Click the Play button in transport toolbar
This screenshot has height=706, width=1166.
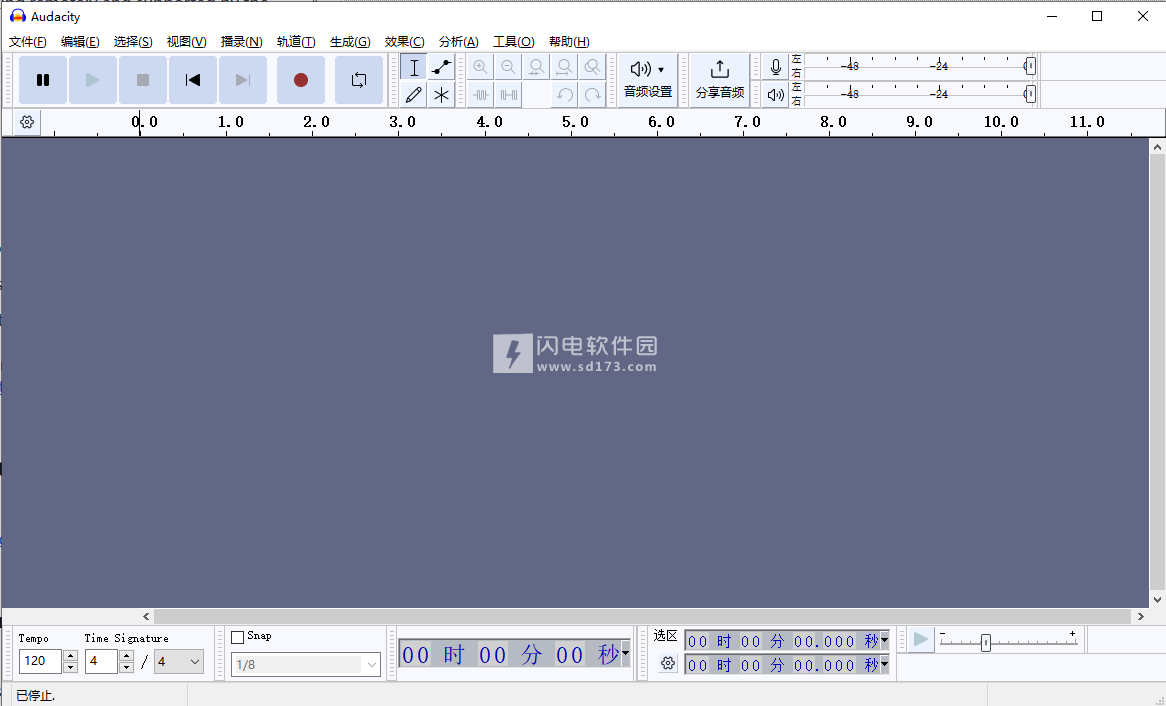coord(93,80)
